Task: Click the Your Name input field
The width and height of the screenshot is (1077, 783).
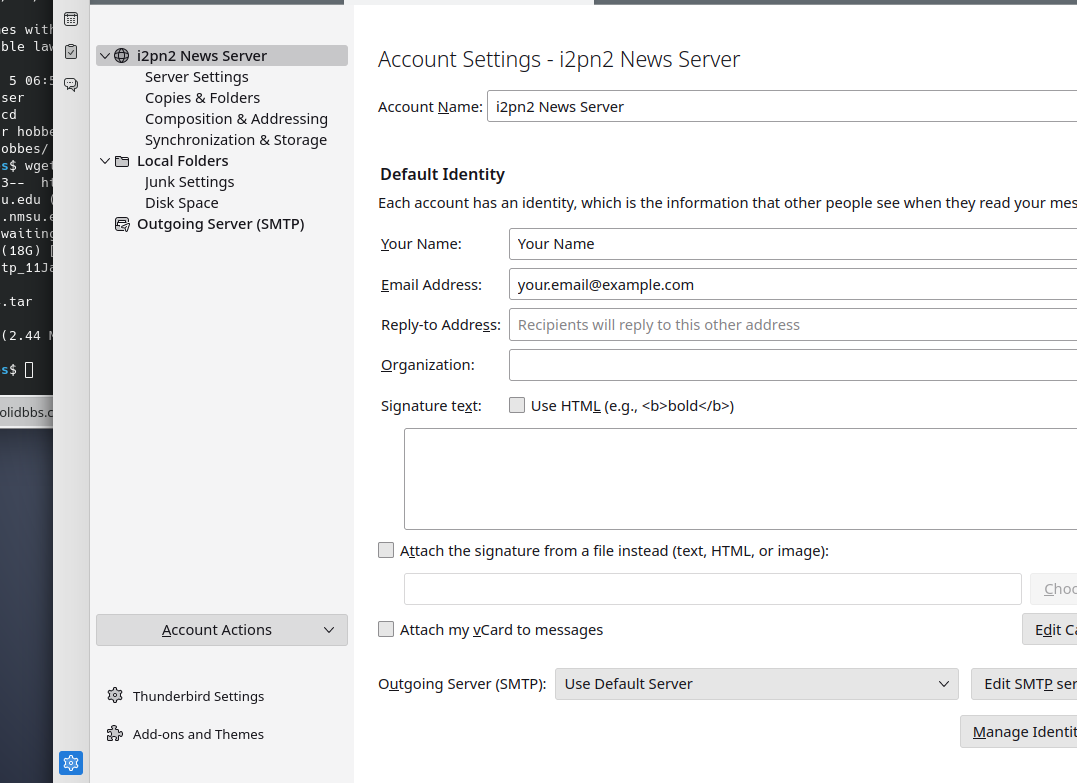Action: pyautogui.click(x=793, y=244)
